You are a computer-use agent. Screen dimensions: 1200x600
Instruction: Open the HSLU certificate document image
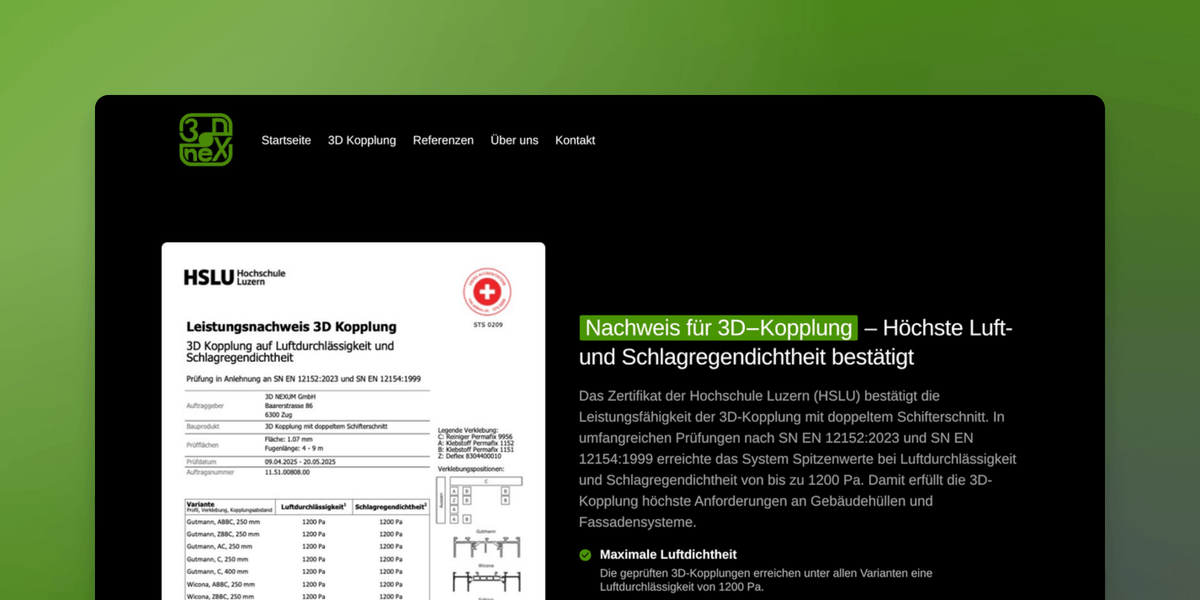pyautogui.click(x=353, y=421)
